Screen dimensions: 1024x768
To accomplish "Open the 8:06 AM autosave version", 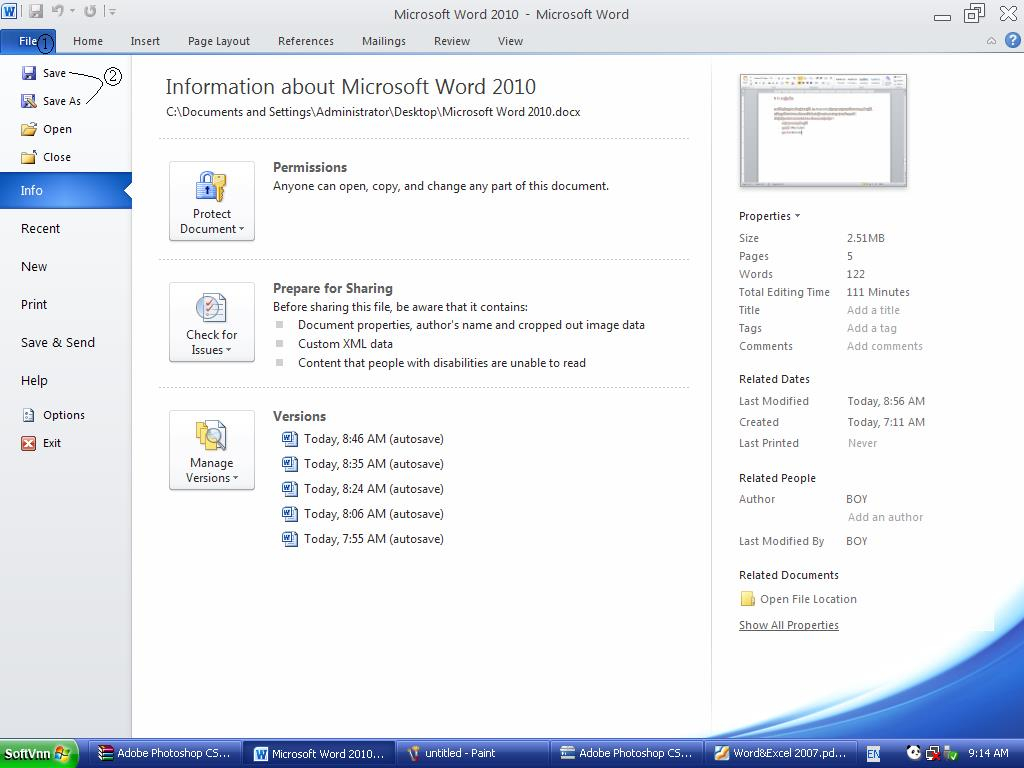I will click(x=363, y=514).
